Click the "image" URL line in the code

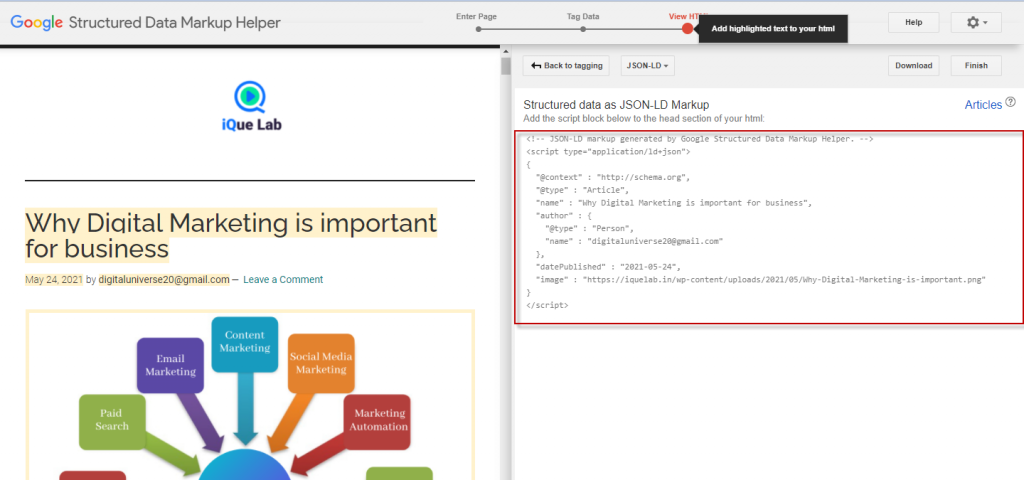760,280
